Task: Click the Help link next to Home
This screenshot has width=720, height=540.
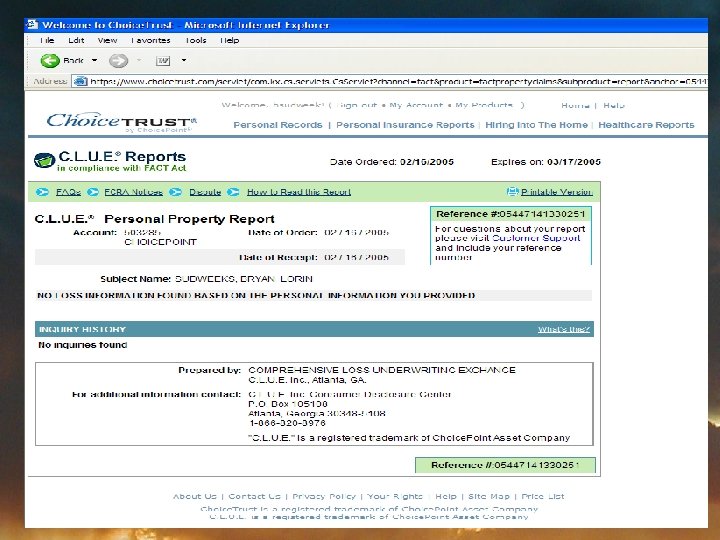Action: pos(614,106)
